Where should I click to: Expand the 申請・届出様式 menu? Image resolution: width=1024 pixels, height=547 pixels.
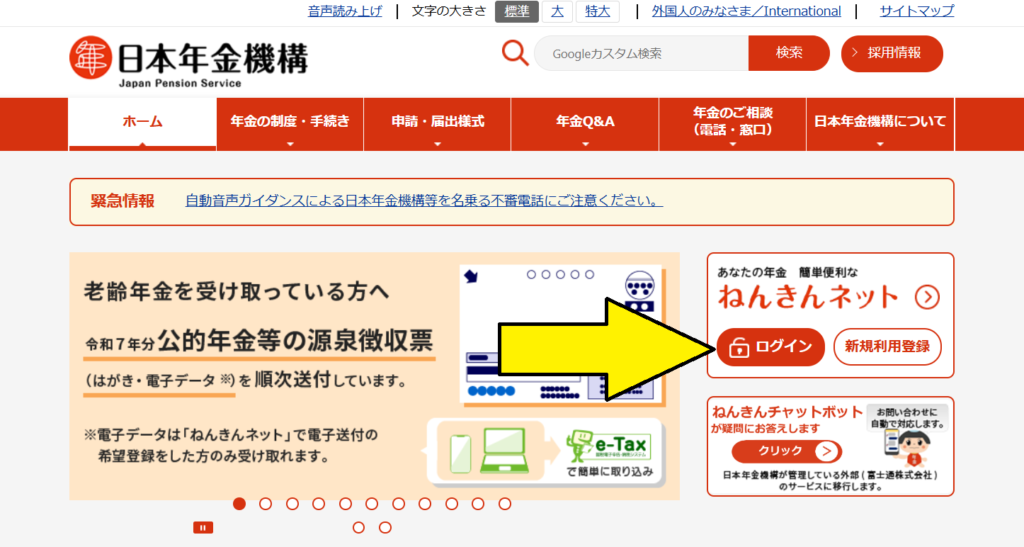click(437, 123)
